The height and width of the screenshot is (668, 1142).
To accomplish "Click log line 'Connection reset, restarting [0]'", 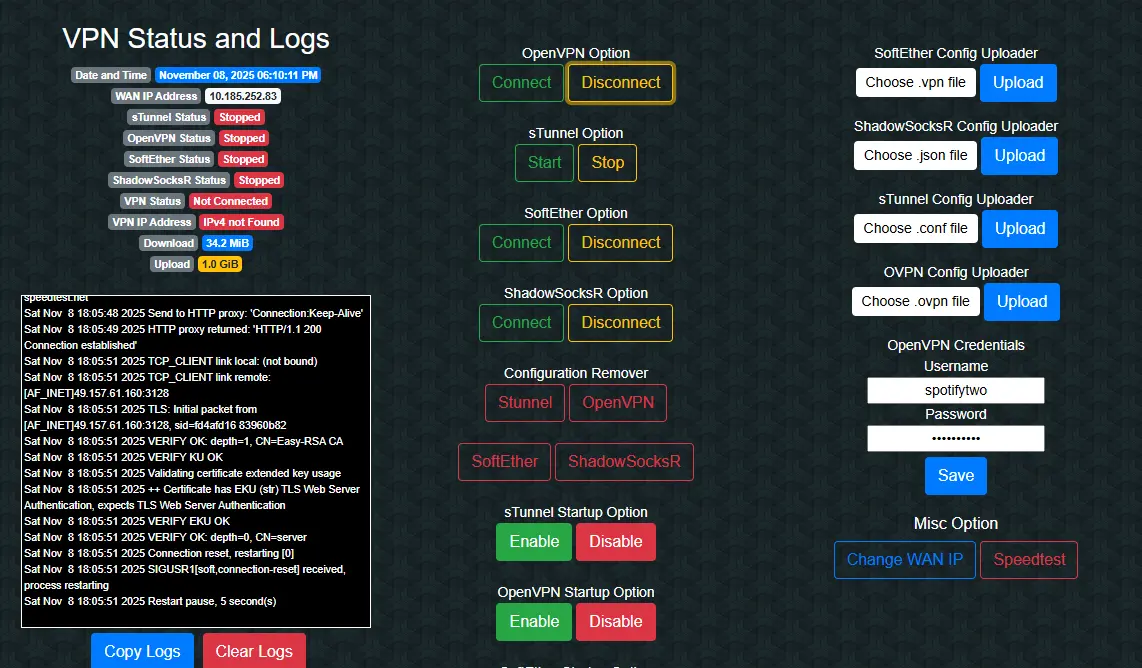I will click(159, 553).
